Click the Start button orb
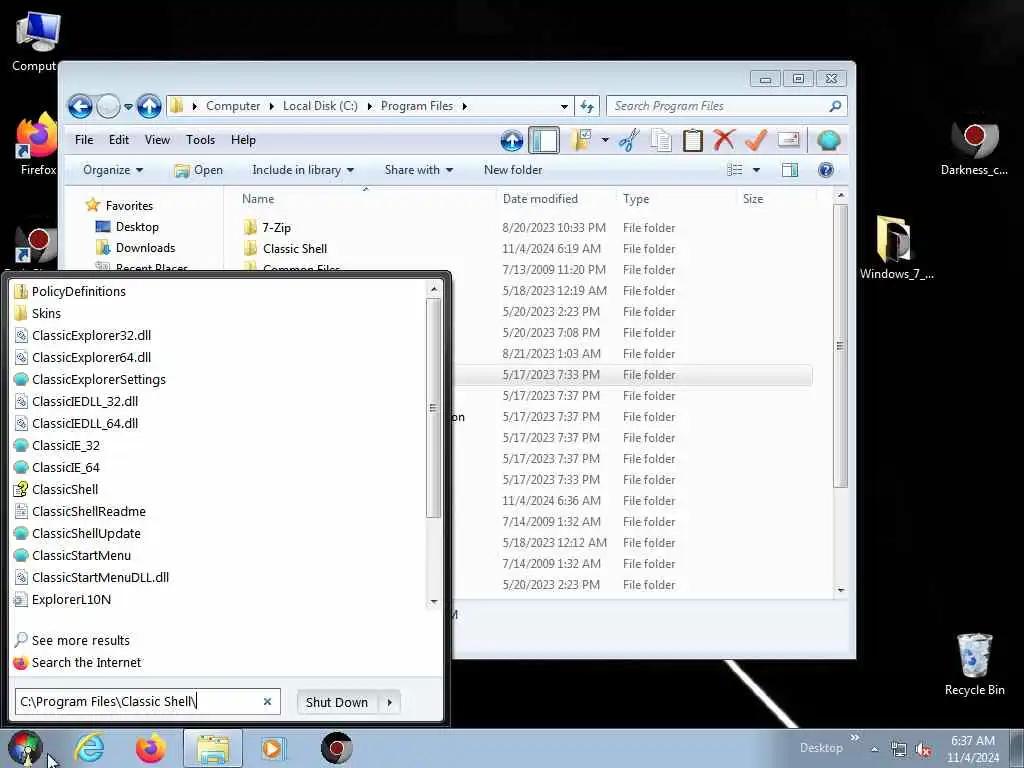 [25, 748]
